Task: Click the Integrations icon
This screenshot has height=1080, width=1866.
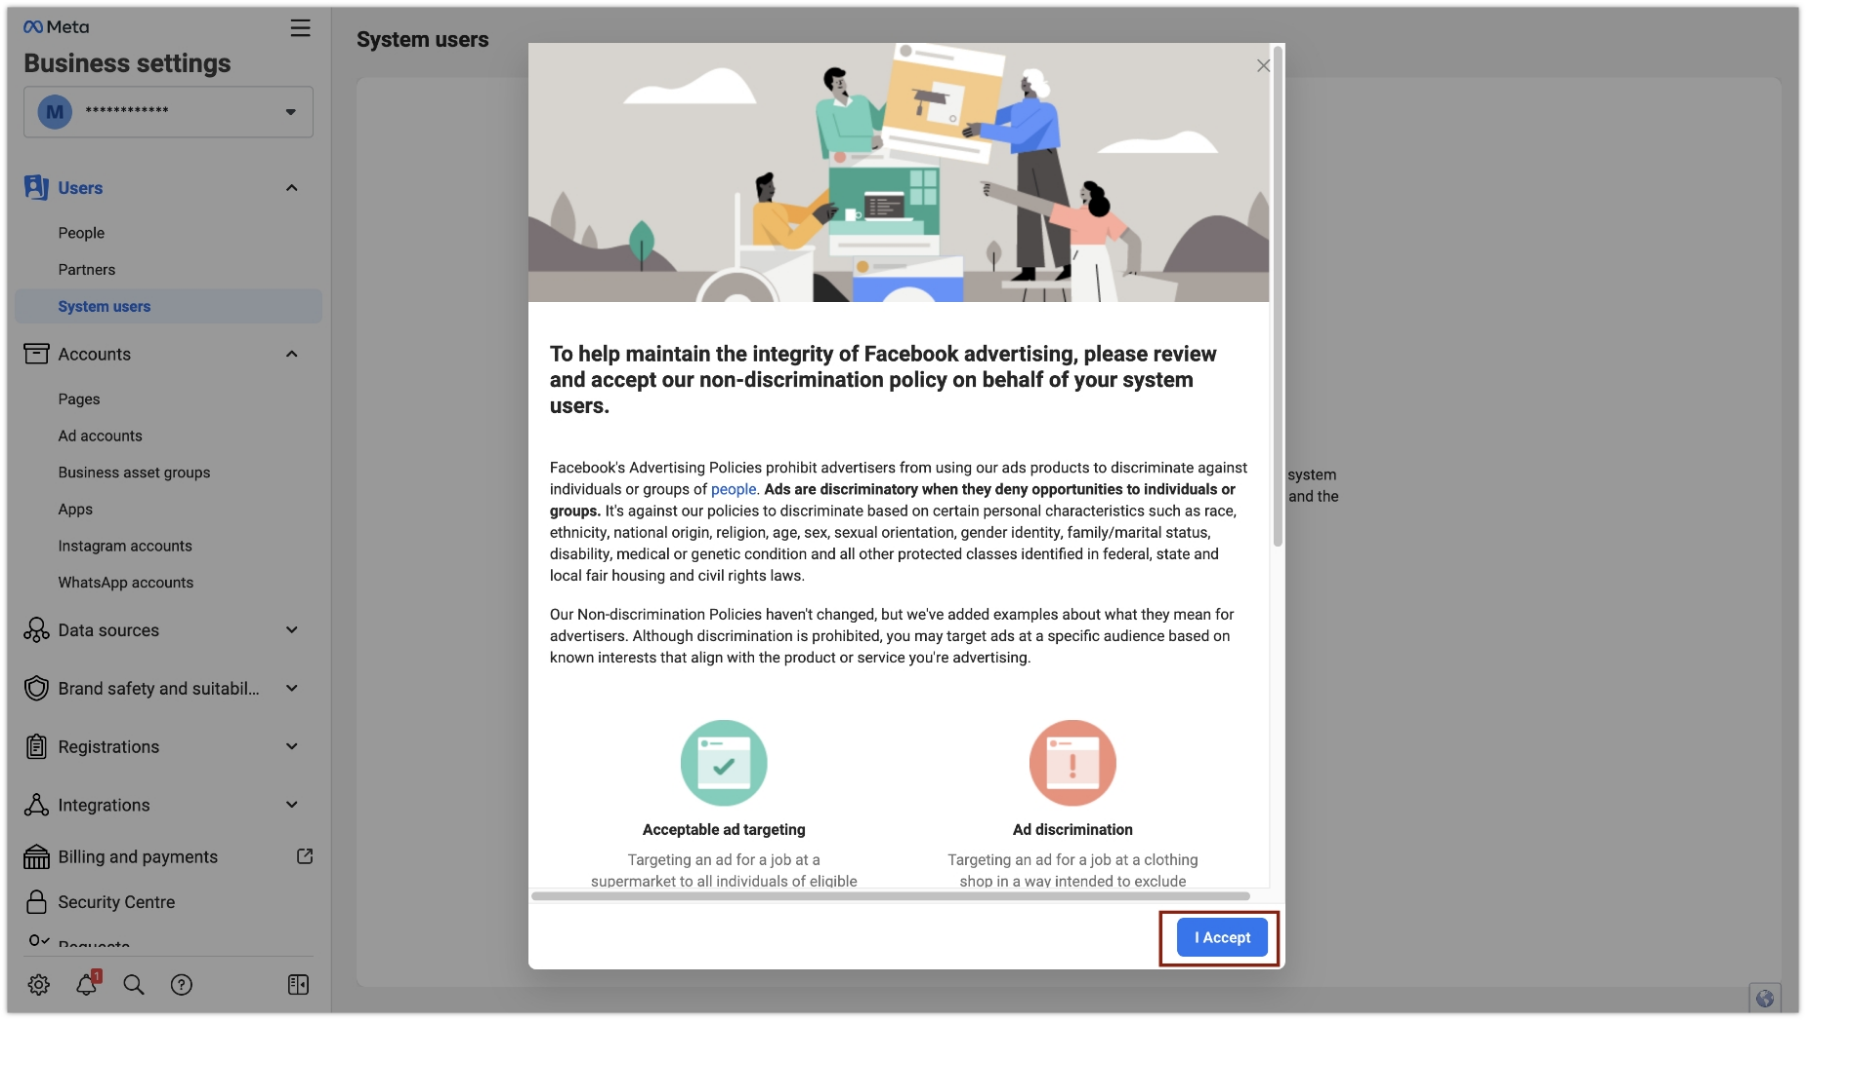Action: (x=36, y=805)
